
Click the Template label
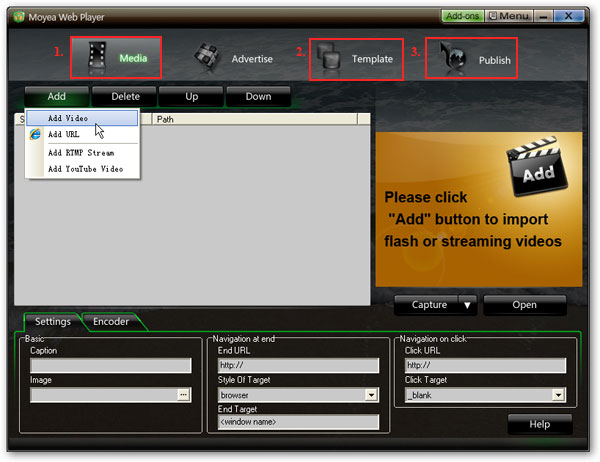372,59
